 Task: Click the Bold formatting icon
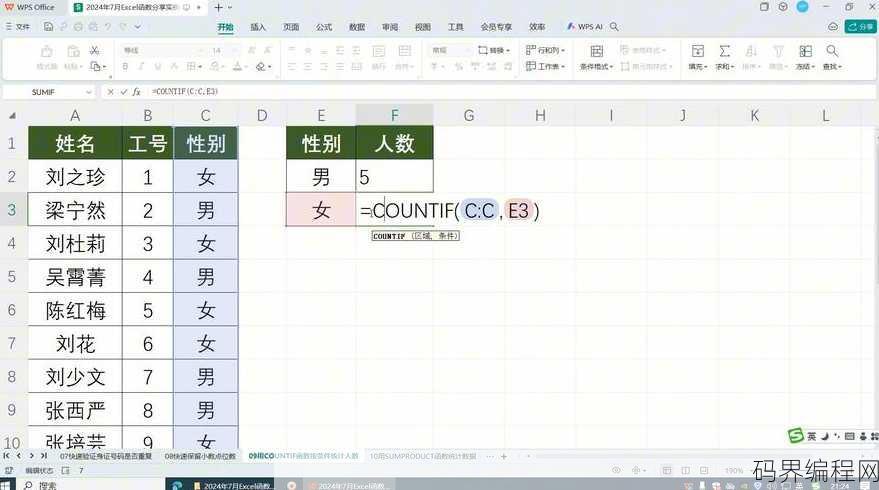(x=125, y=67)
